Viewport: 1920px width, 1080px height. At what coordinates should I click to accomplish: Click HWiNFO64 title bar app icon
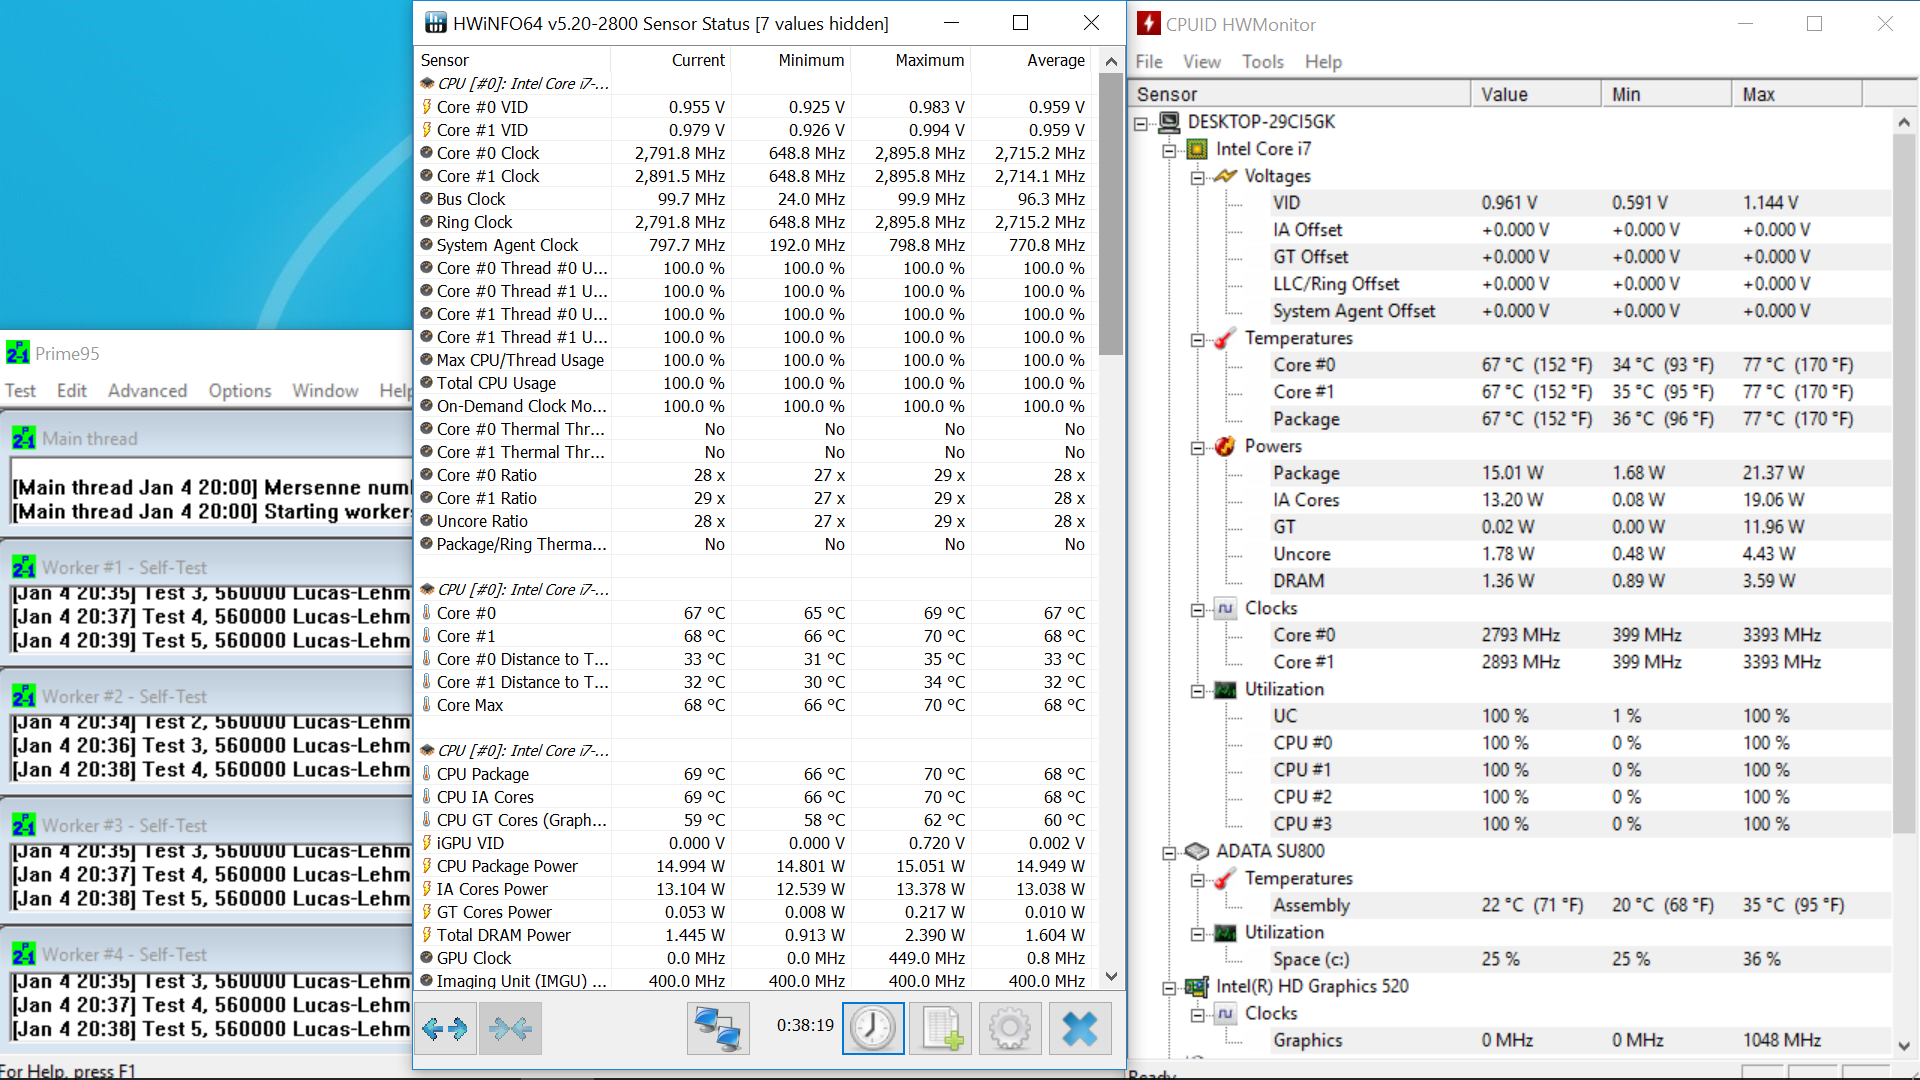pos(436,23)
